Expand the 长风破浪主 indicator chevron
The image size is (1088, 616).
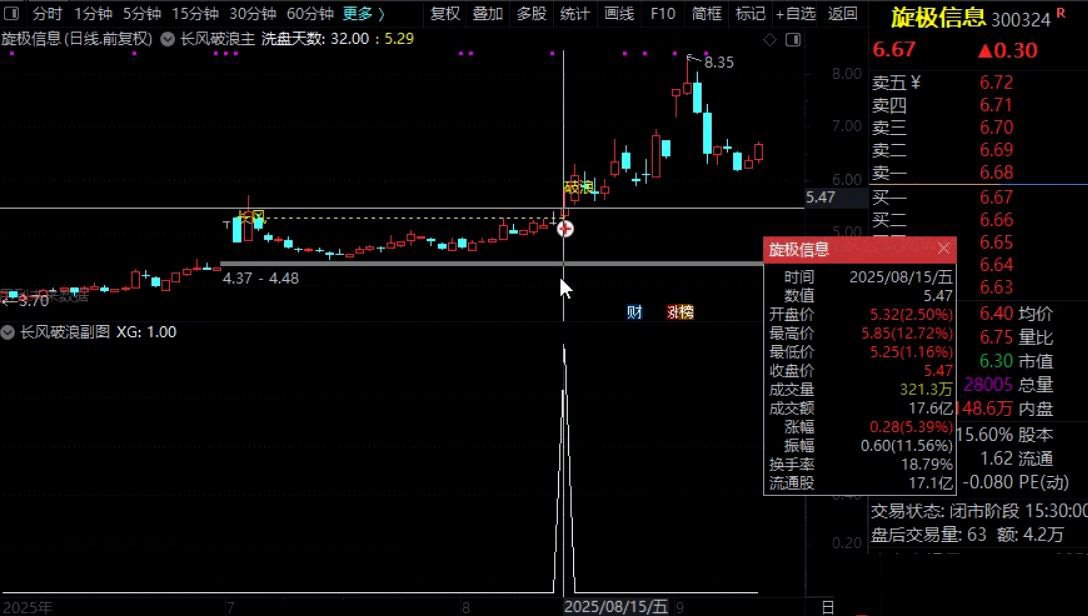tap(167, 39)
